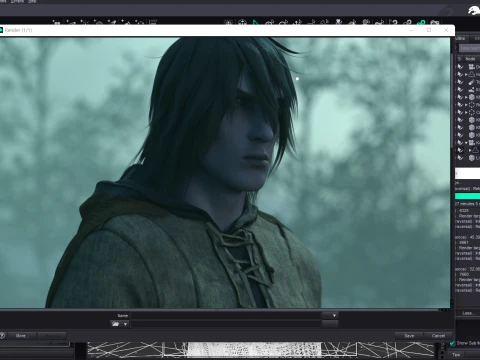Select the green Node Selection arrow tool
Viewport: 480px width, 360px height.
(x=255, y=23)
